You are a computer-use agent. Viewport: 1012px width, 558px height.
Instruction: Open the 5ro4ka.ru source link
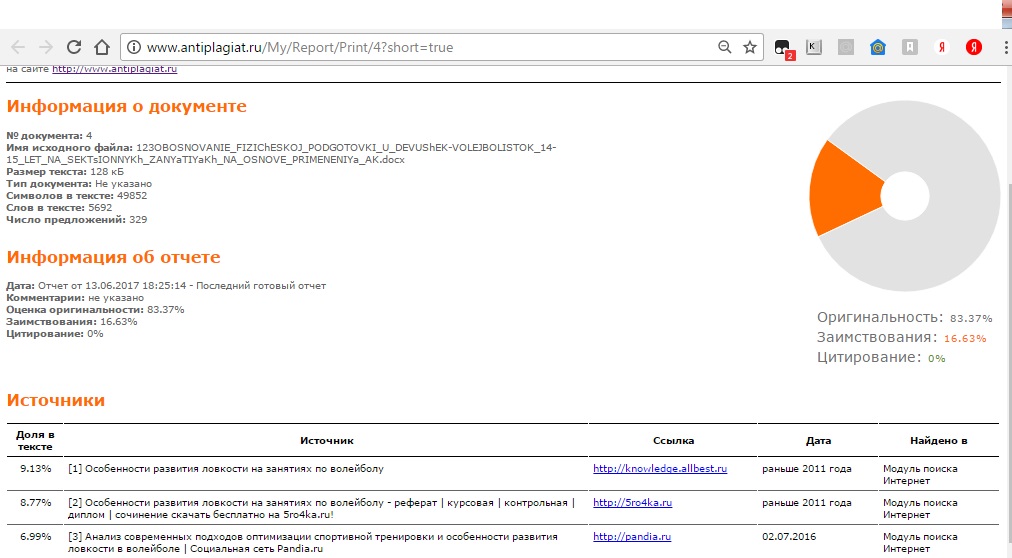632,503
